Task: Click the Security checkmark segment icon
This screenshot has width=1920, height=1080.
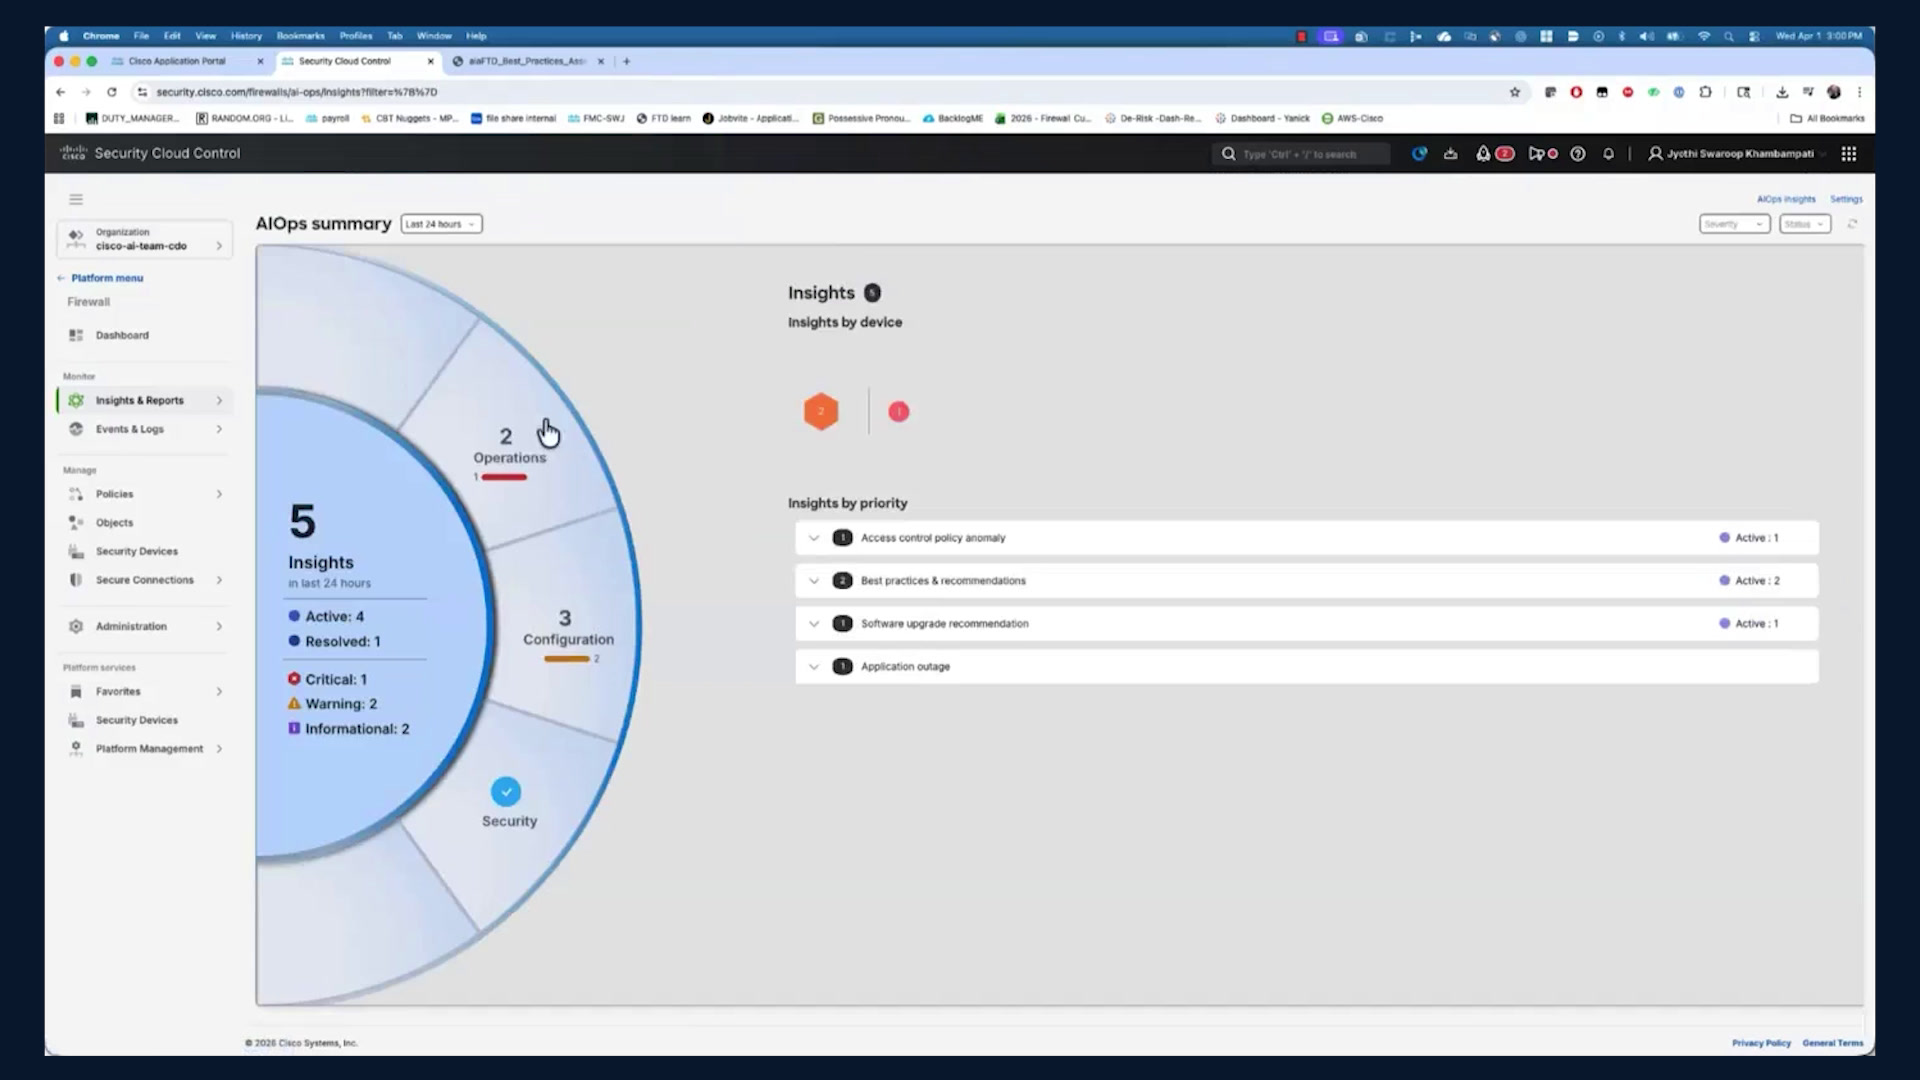Action: pos(506,792)
